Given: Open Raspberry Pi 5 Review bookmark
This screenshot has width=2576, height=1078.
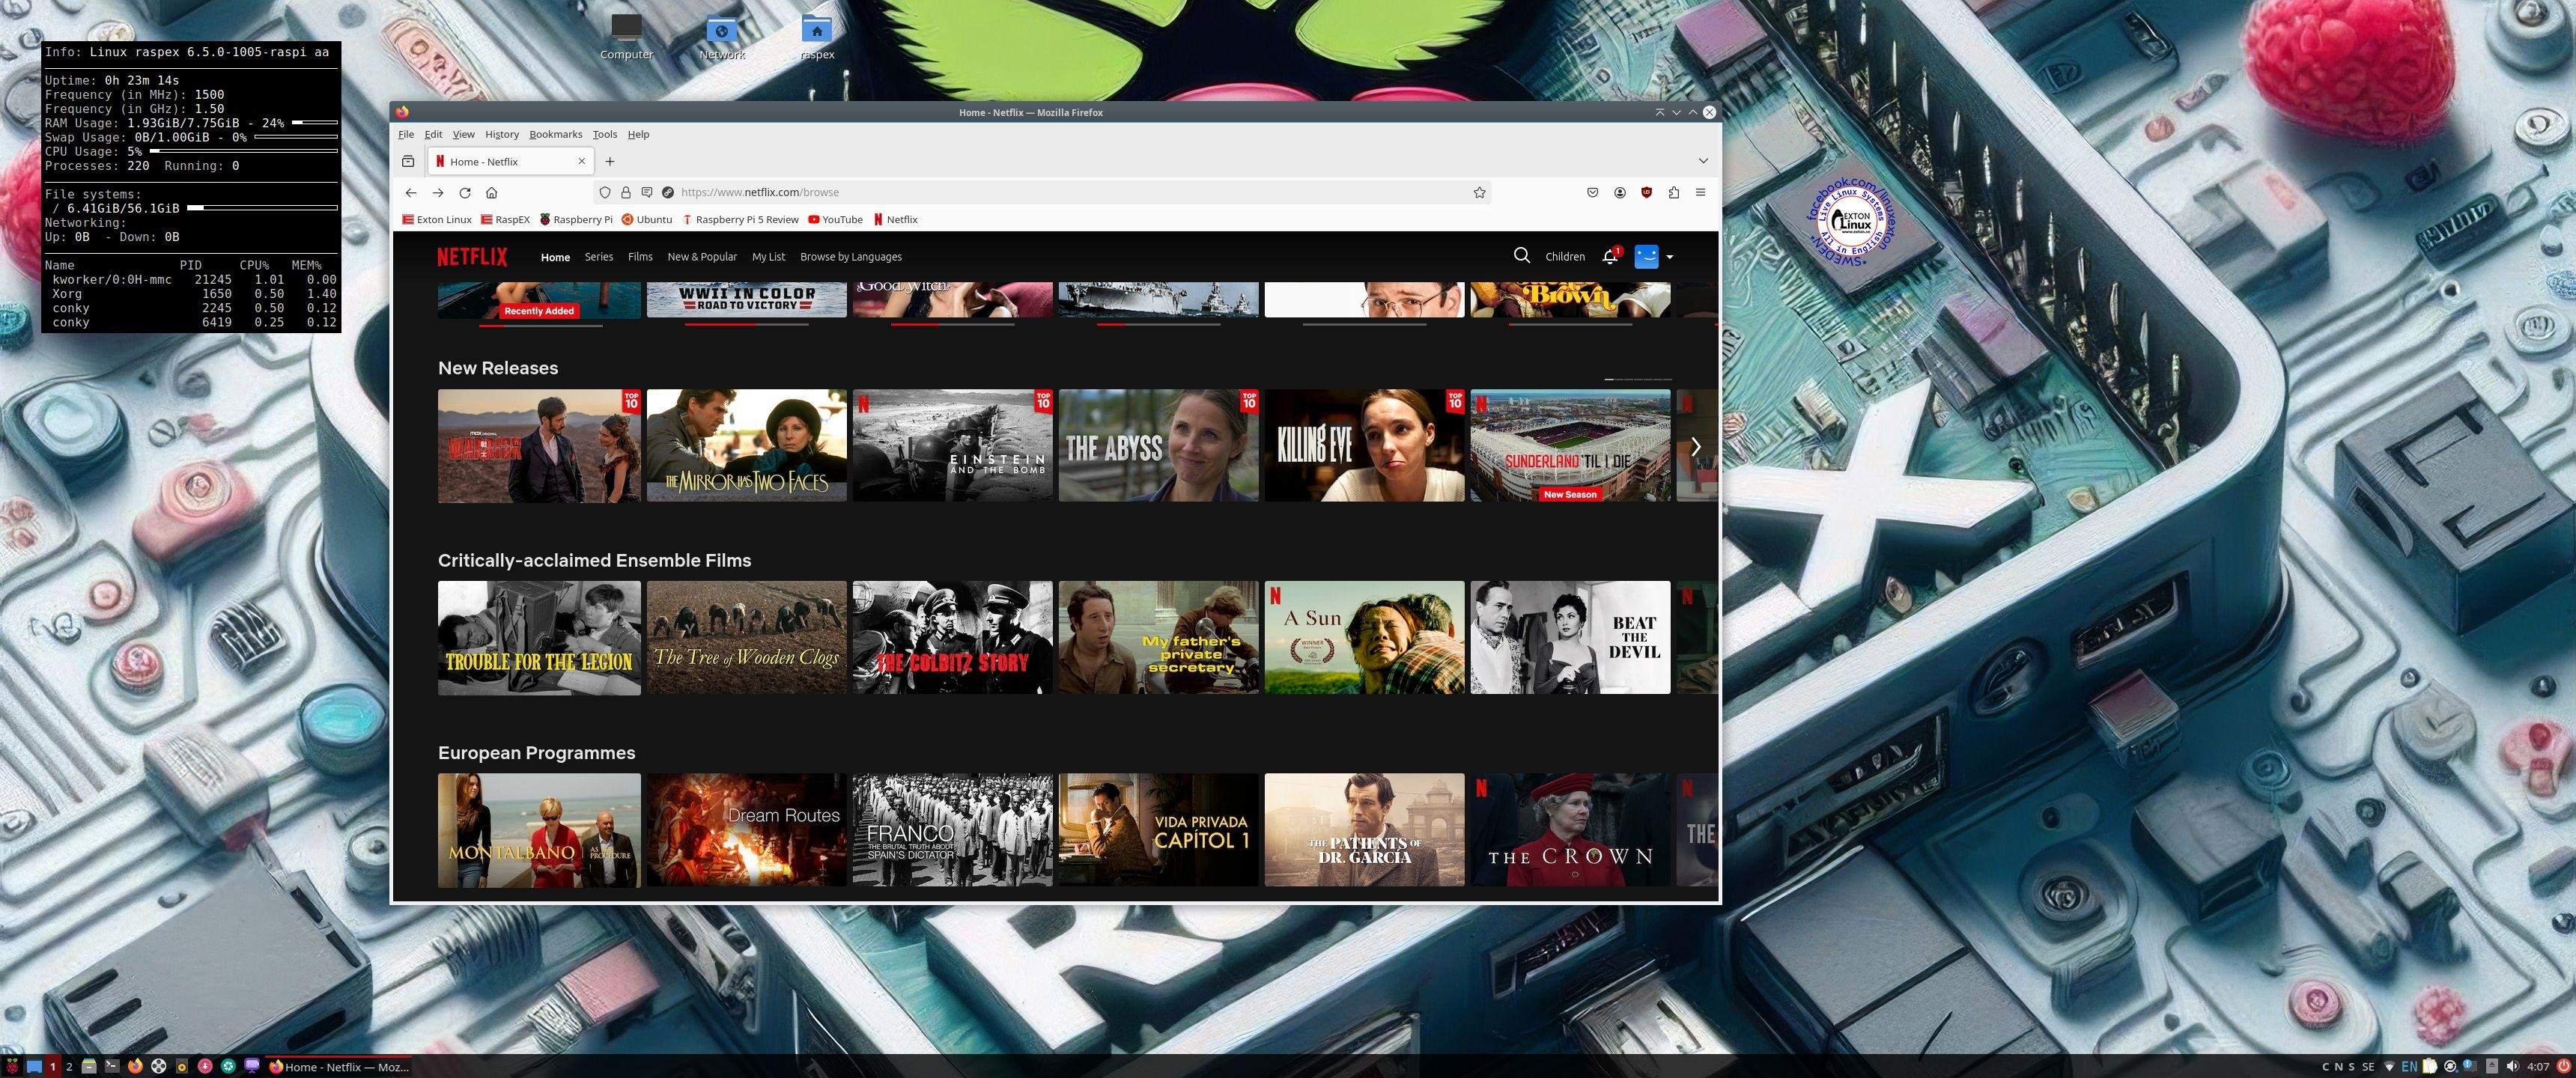Looking at the screenshot, I should (740, 219).
